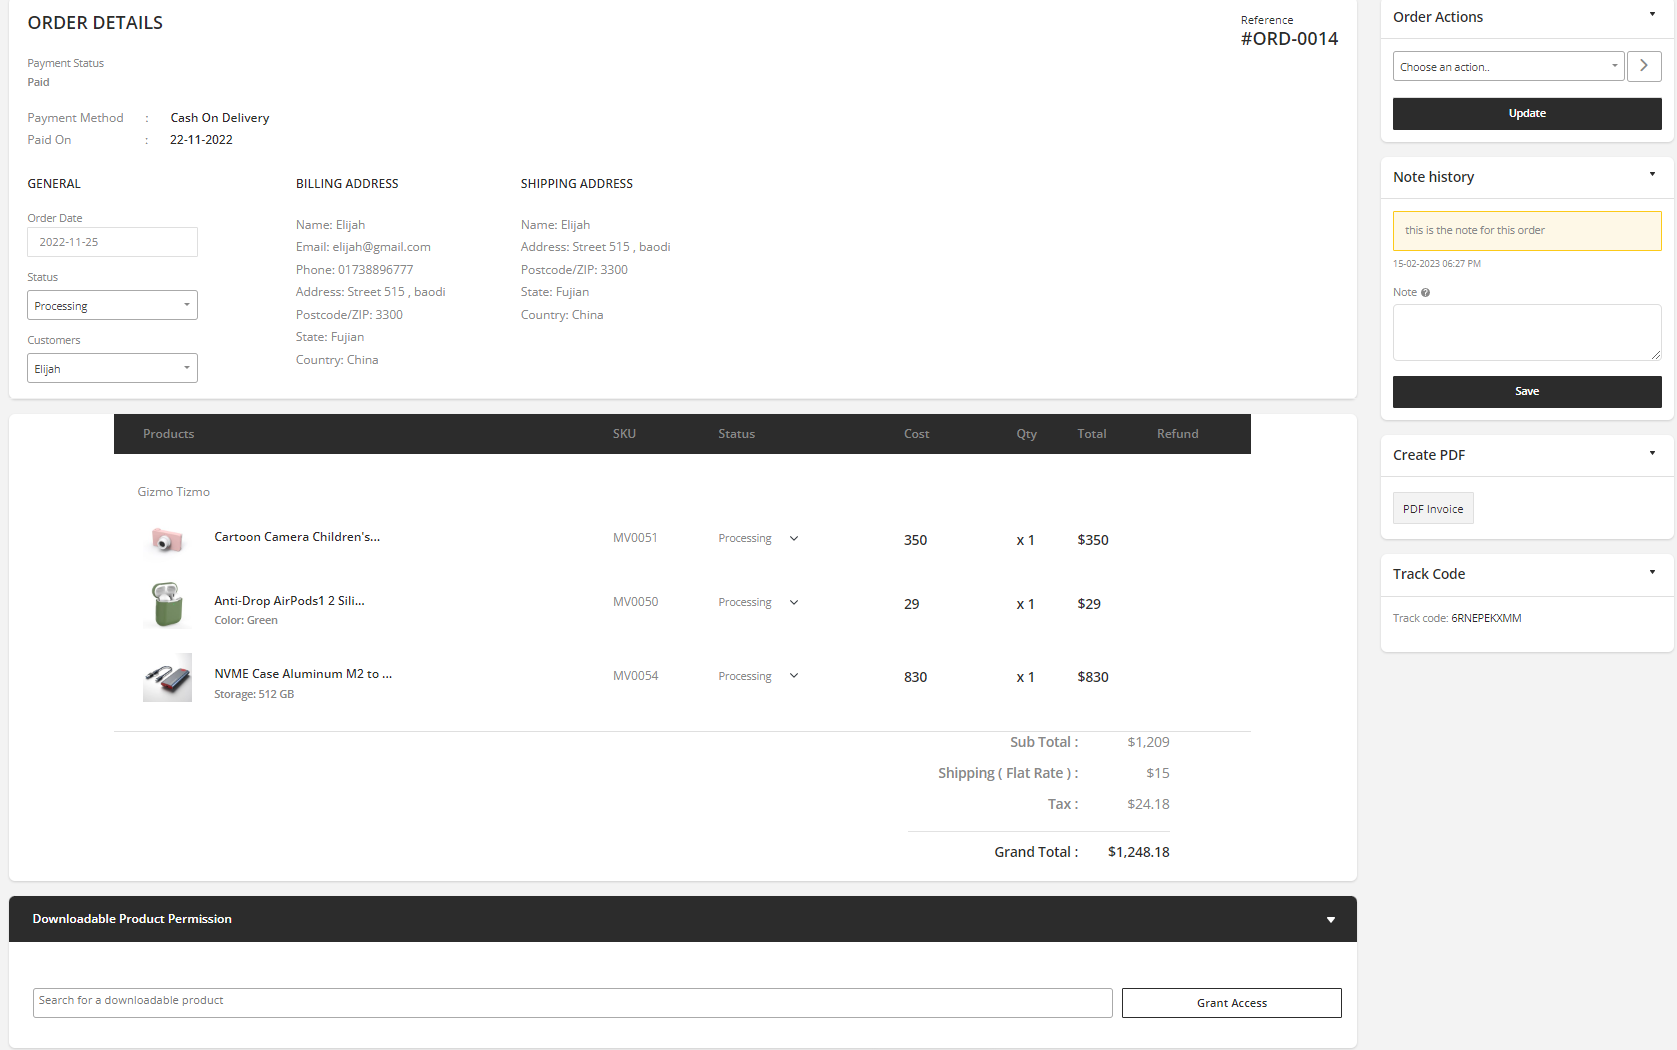Open the Choose an action dropdown
1677x1050 pixels.
click(x=1507, y=67)
